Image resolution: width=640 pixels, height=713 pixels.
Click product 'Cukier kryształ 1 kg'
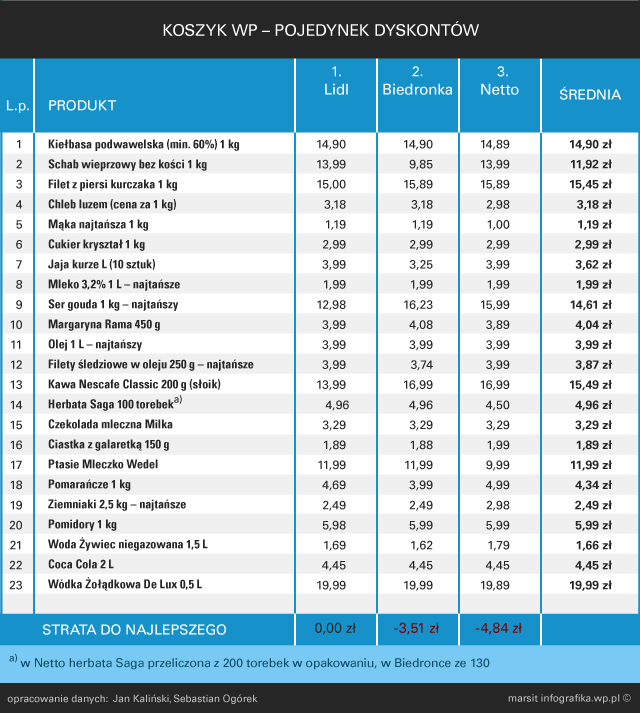pos(96,244)
